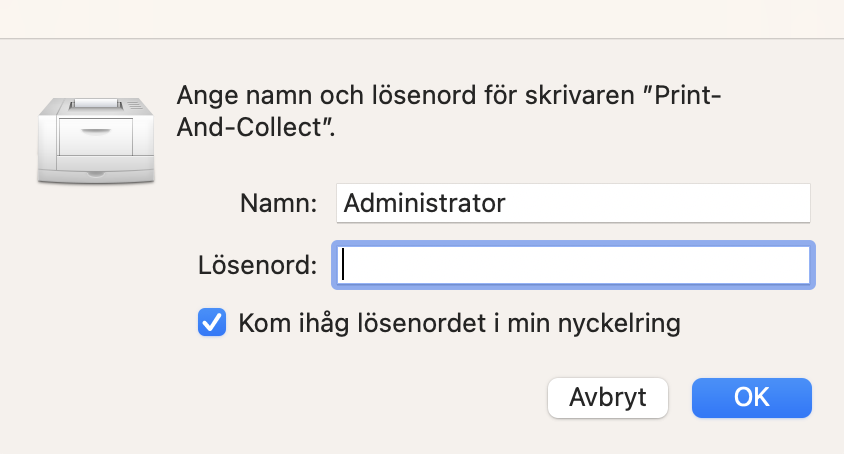Click the "Print-" text in the prompt
Image resolution: width=844 pixels, height=454 pixels.
pos(687,96)
